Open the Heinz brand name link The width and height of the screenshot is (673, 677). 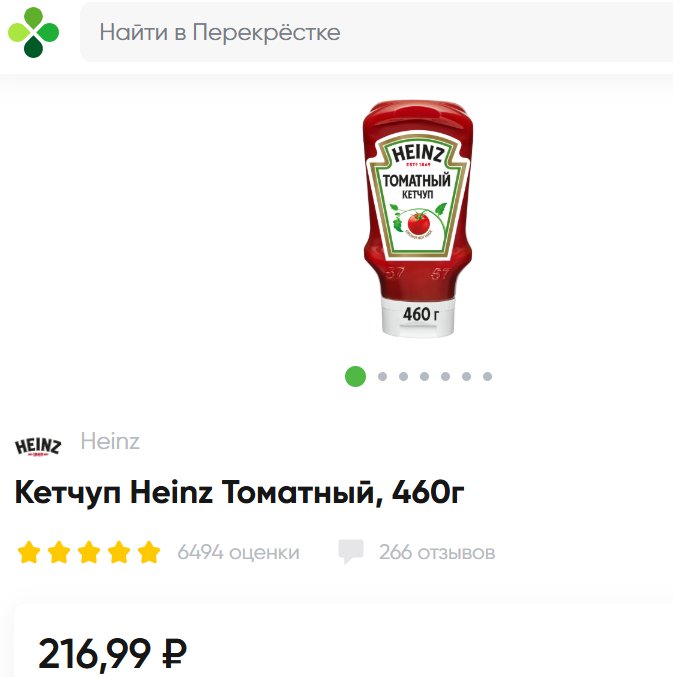pos(110,441)
